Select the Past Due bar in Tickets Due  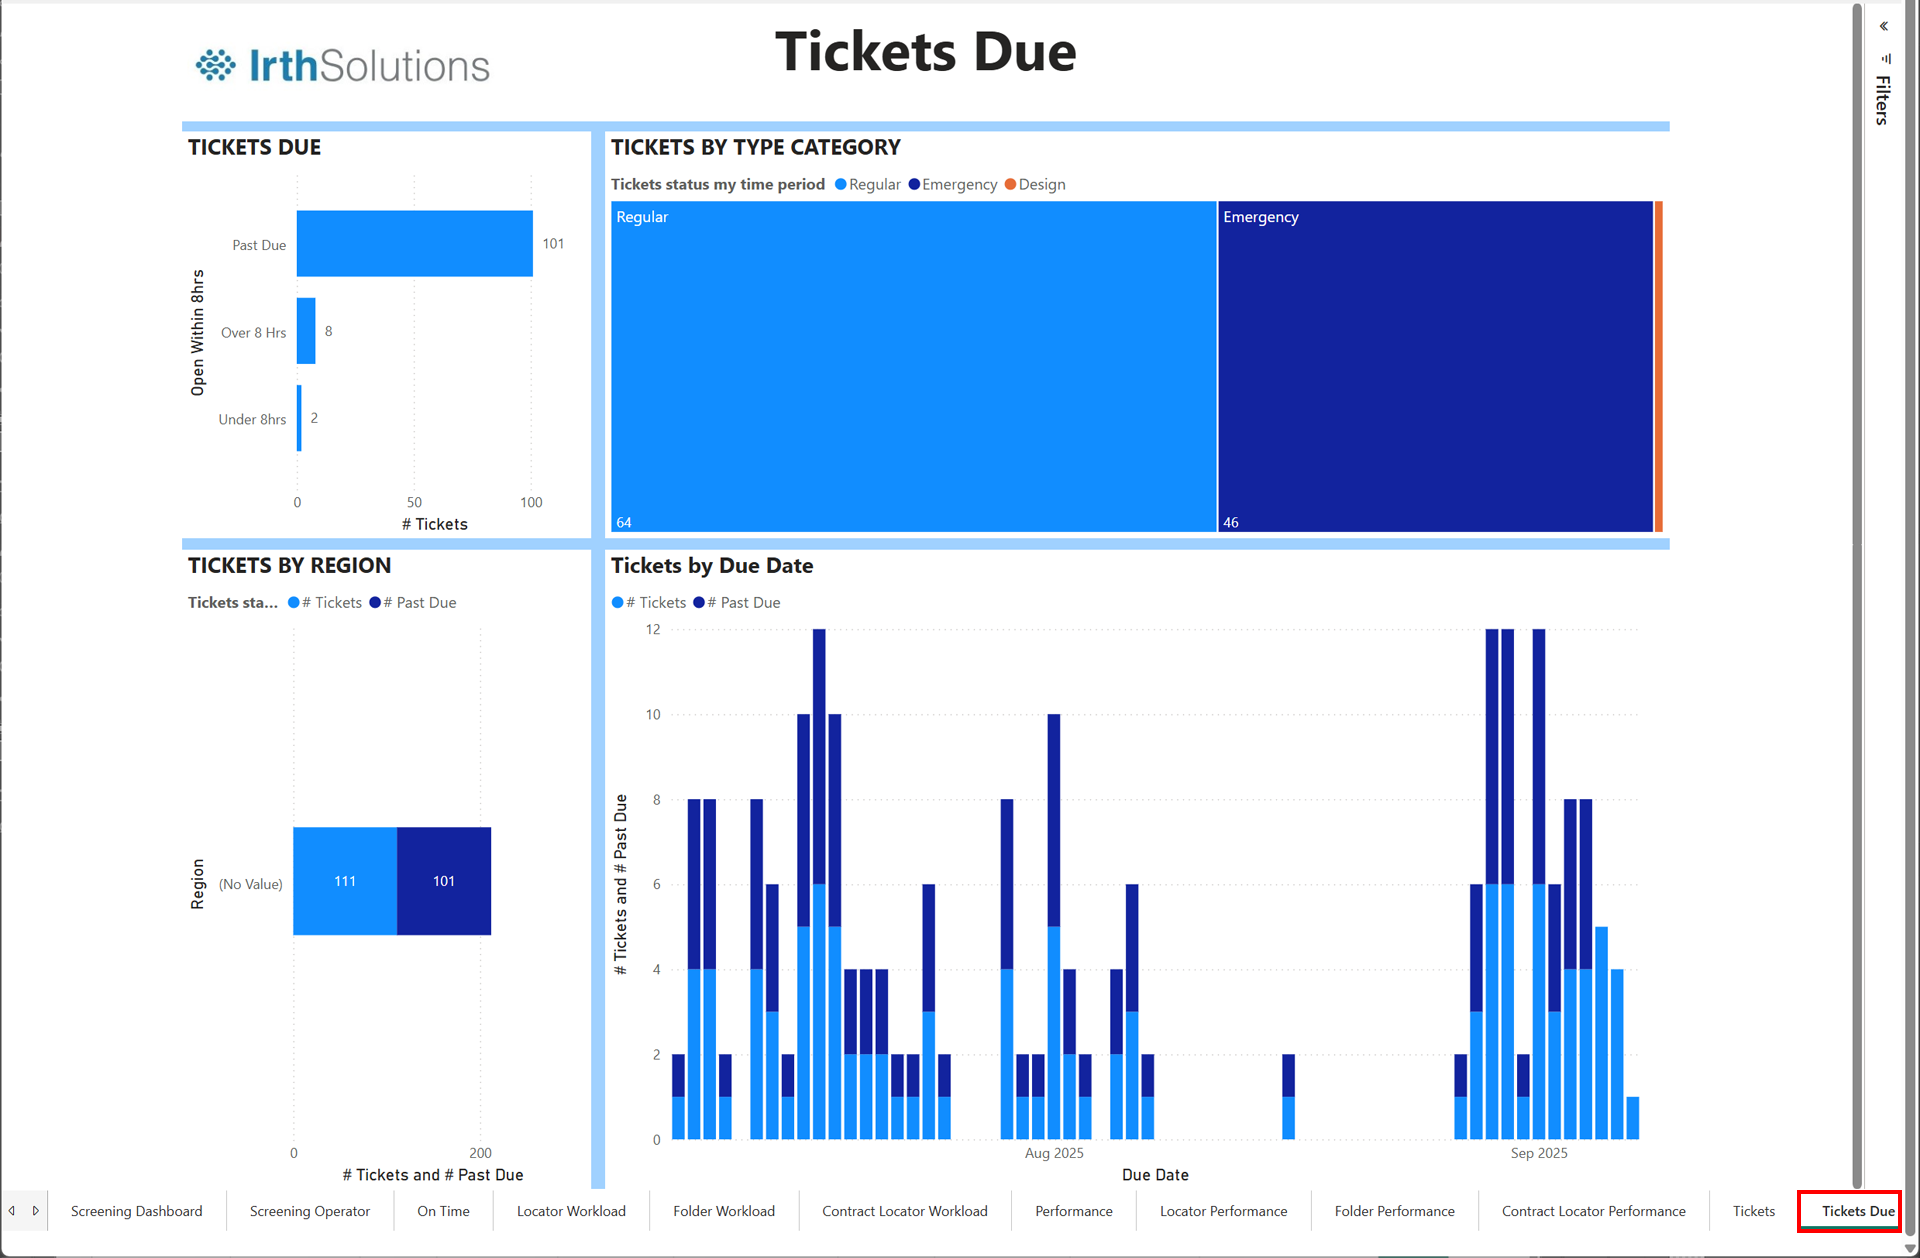[414, 244]
